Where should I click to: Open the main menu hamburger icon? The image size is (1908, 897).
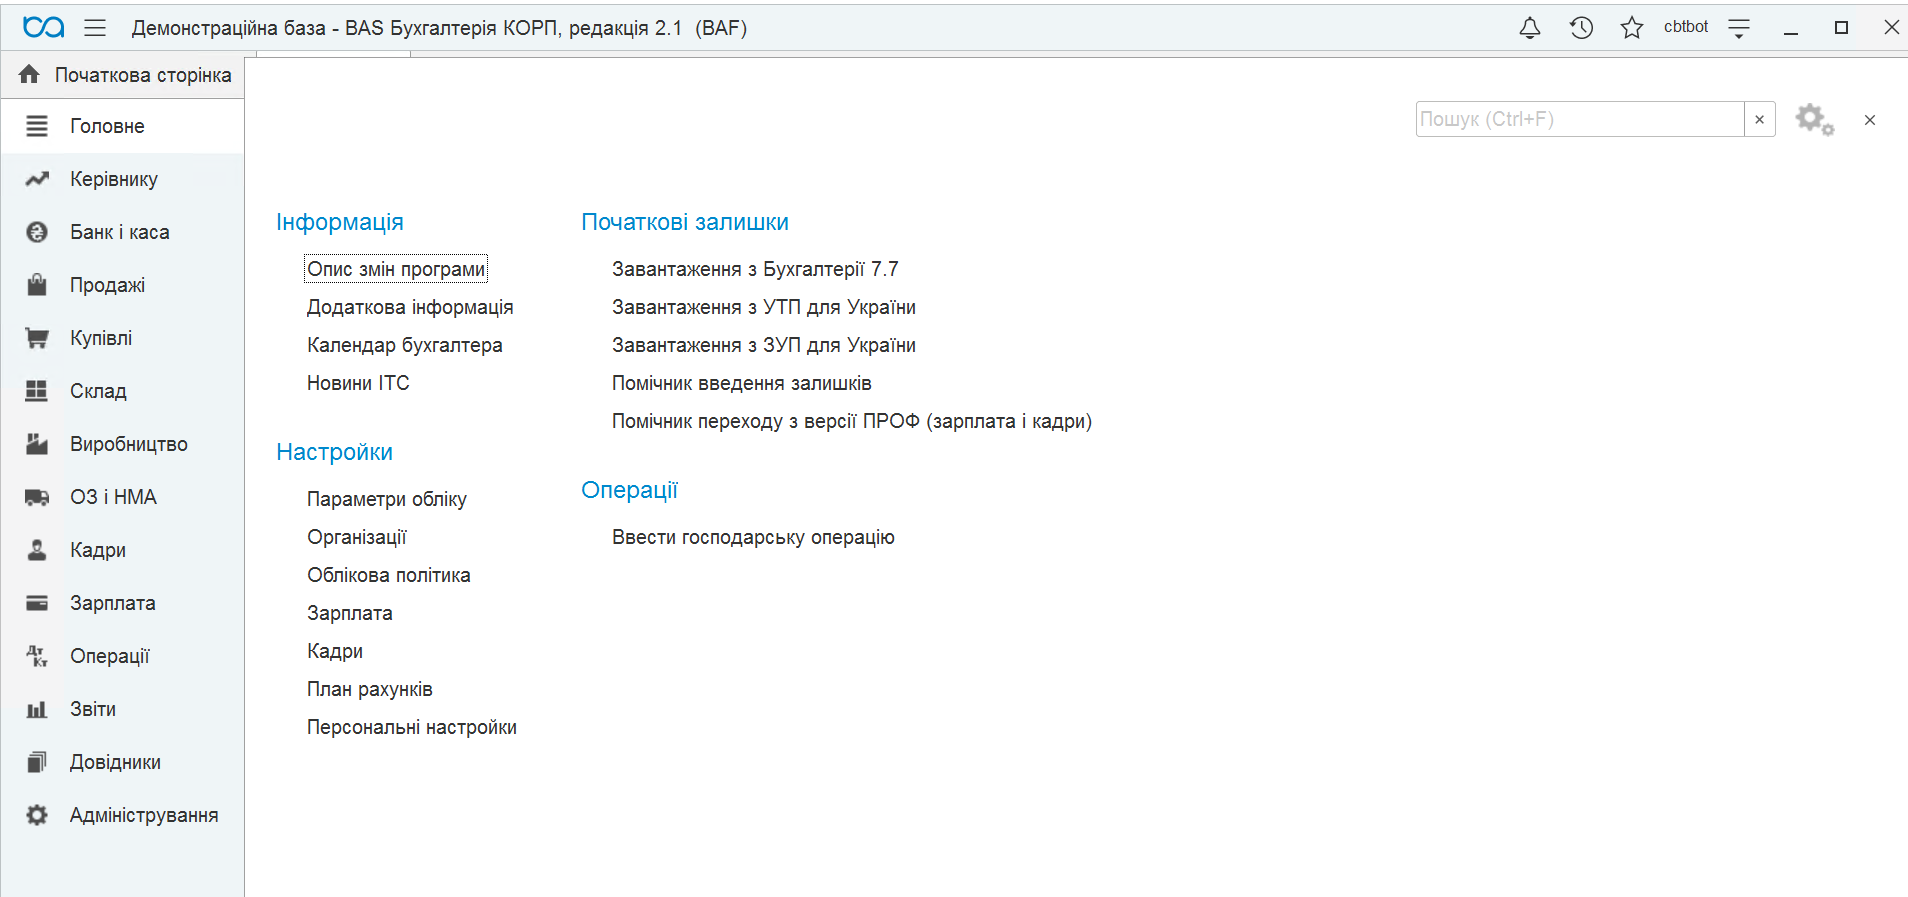click(x=95, y=28)
